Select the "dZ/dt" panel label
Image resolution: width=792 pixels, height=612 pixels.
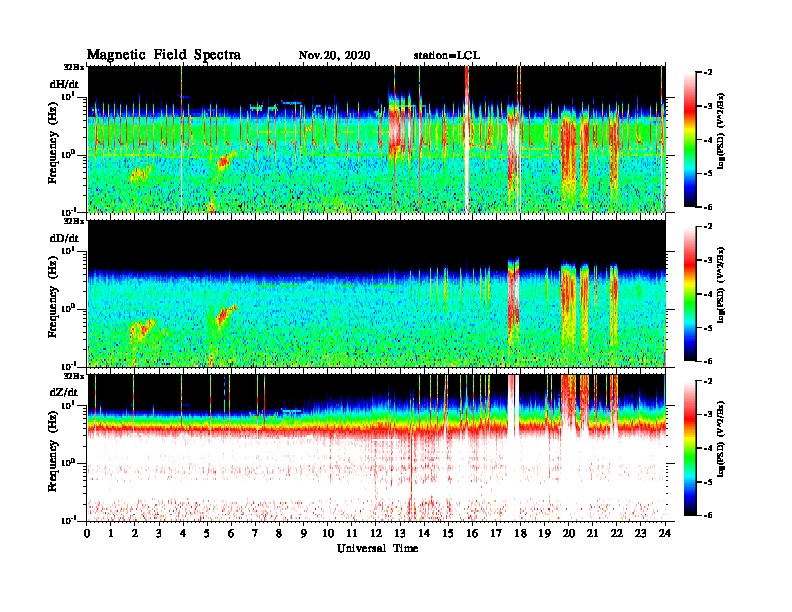pyautogui.click(x=64, y=392)
